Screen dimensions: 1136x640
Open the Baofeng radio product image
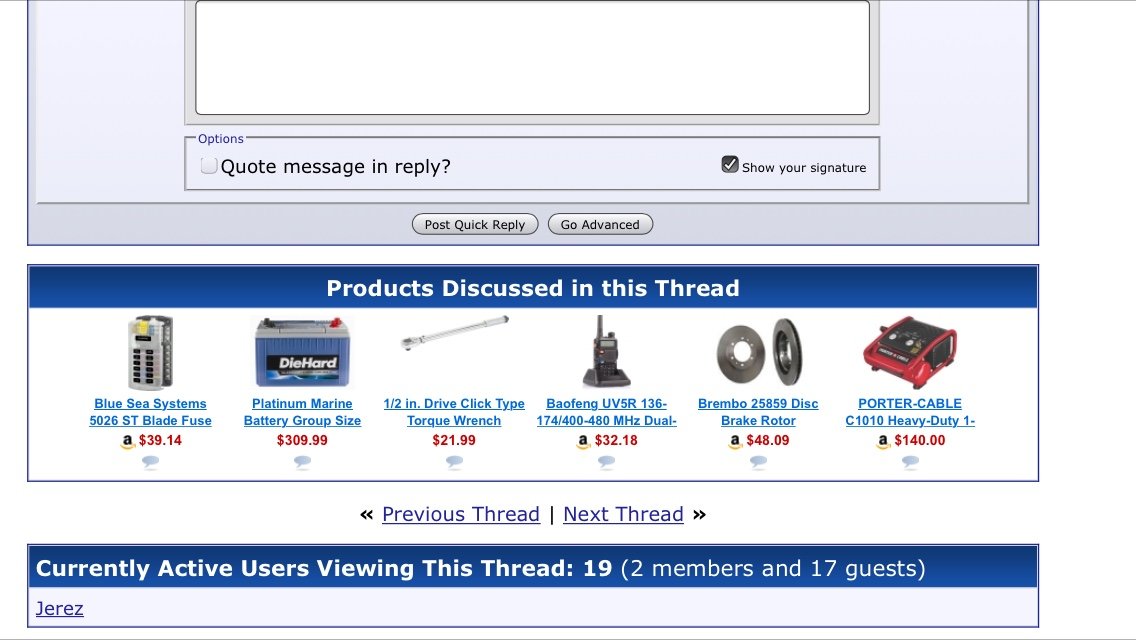(x=606, y=352)
